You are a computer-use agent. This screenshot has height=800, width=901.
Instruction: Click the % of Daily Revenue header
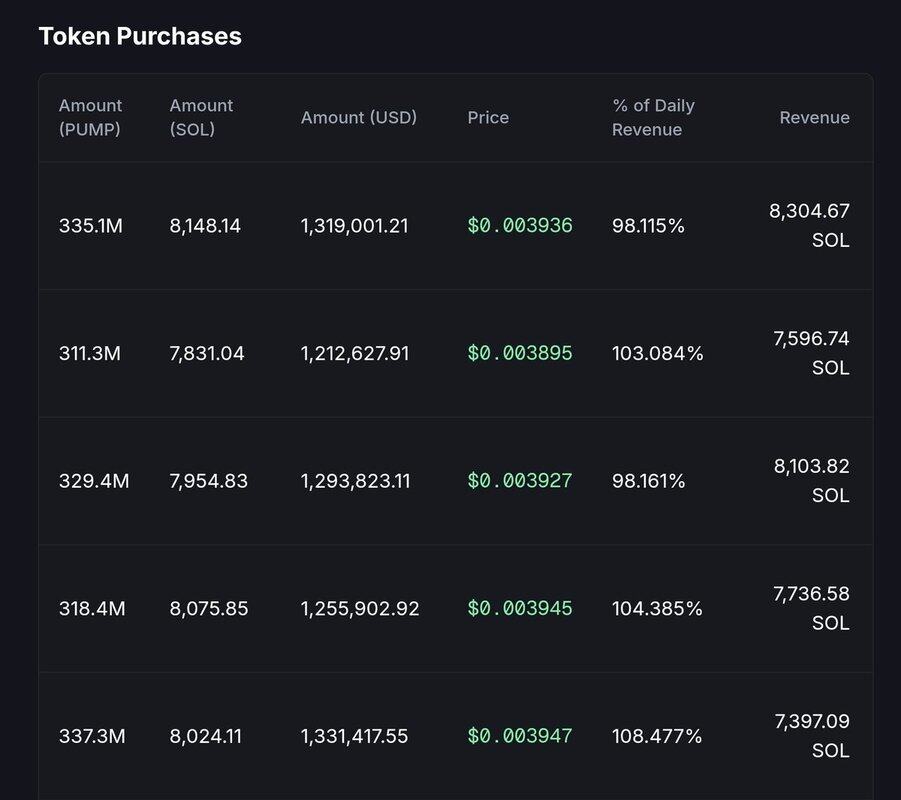(653, 117)
